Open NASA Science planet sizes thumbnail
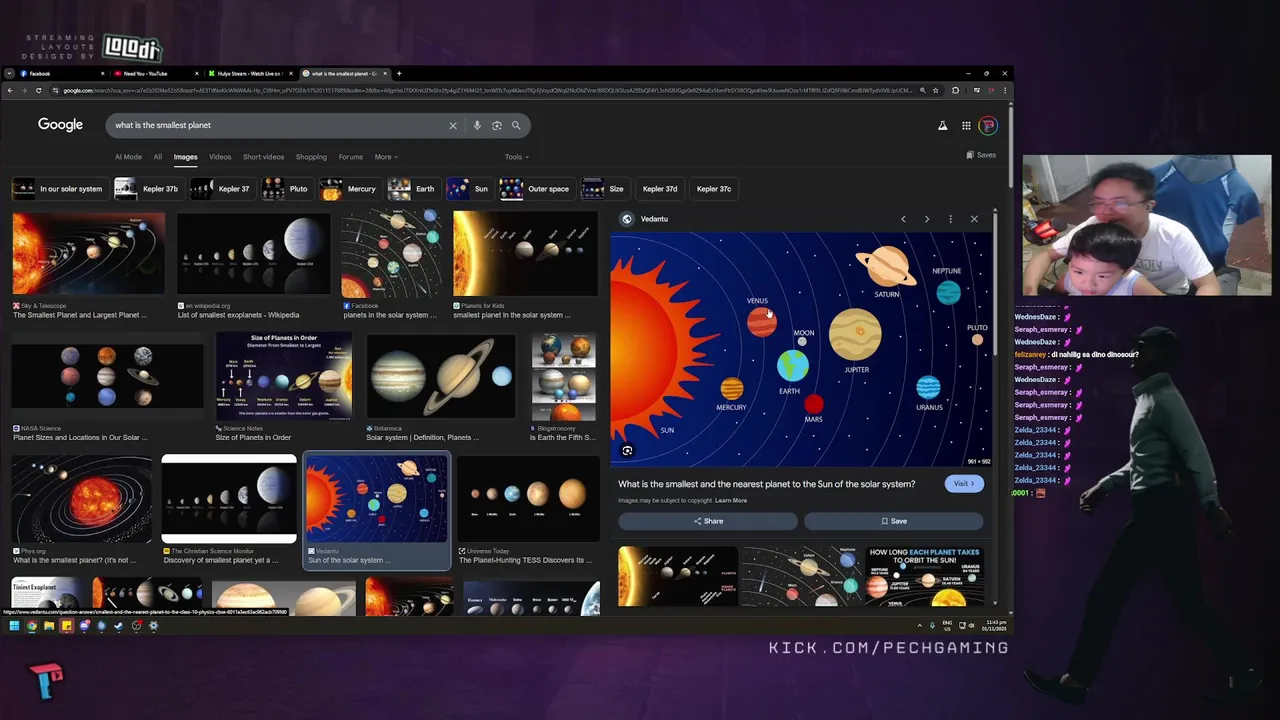 tap(107, 376)
